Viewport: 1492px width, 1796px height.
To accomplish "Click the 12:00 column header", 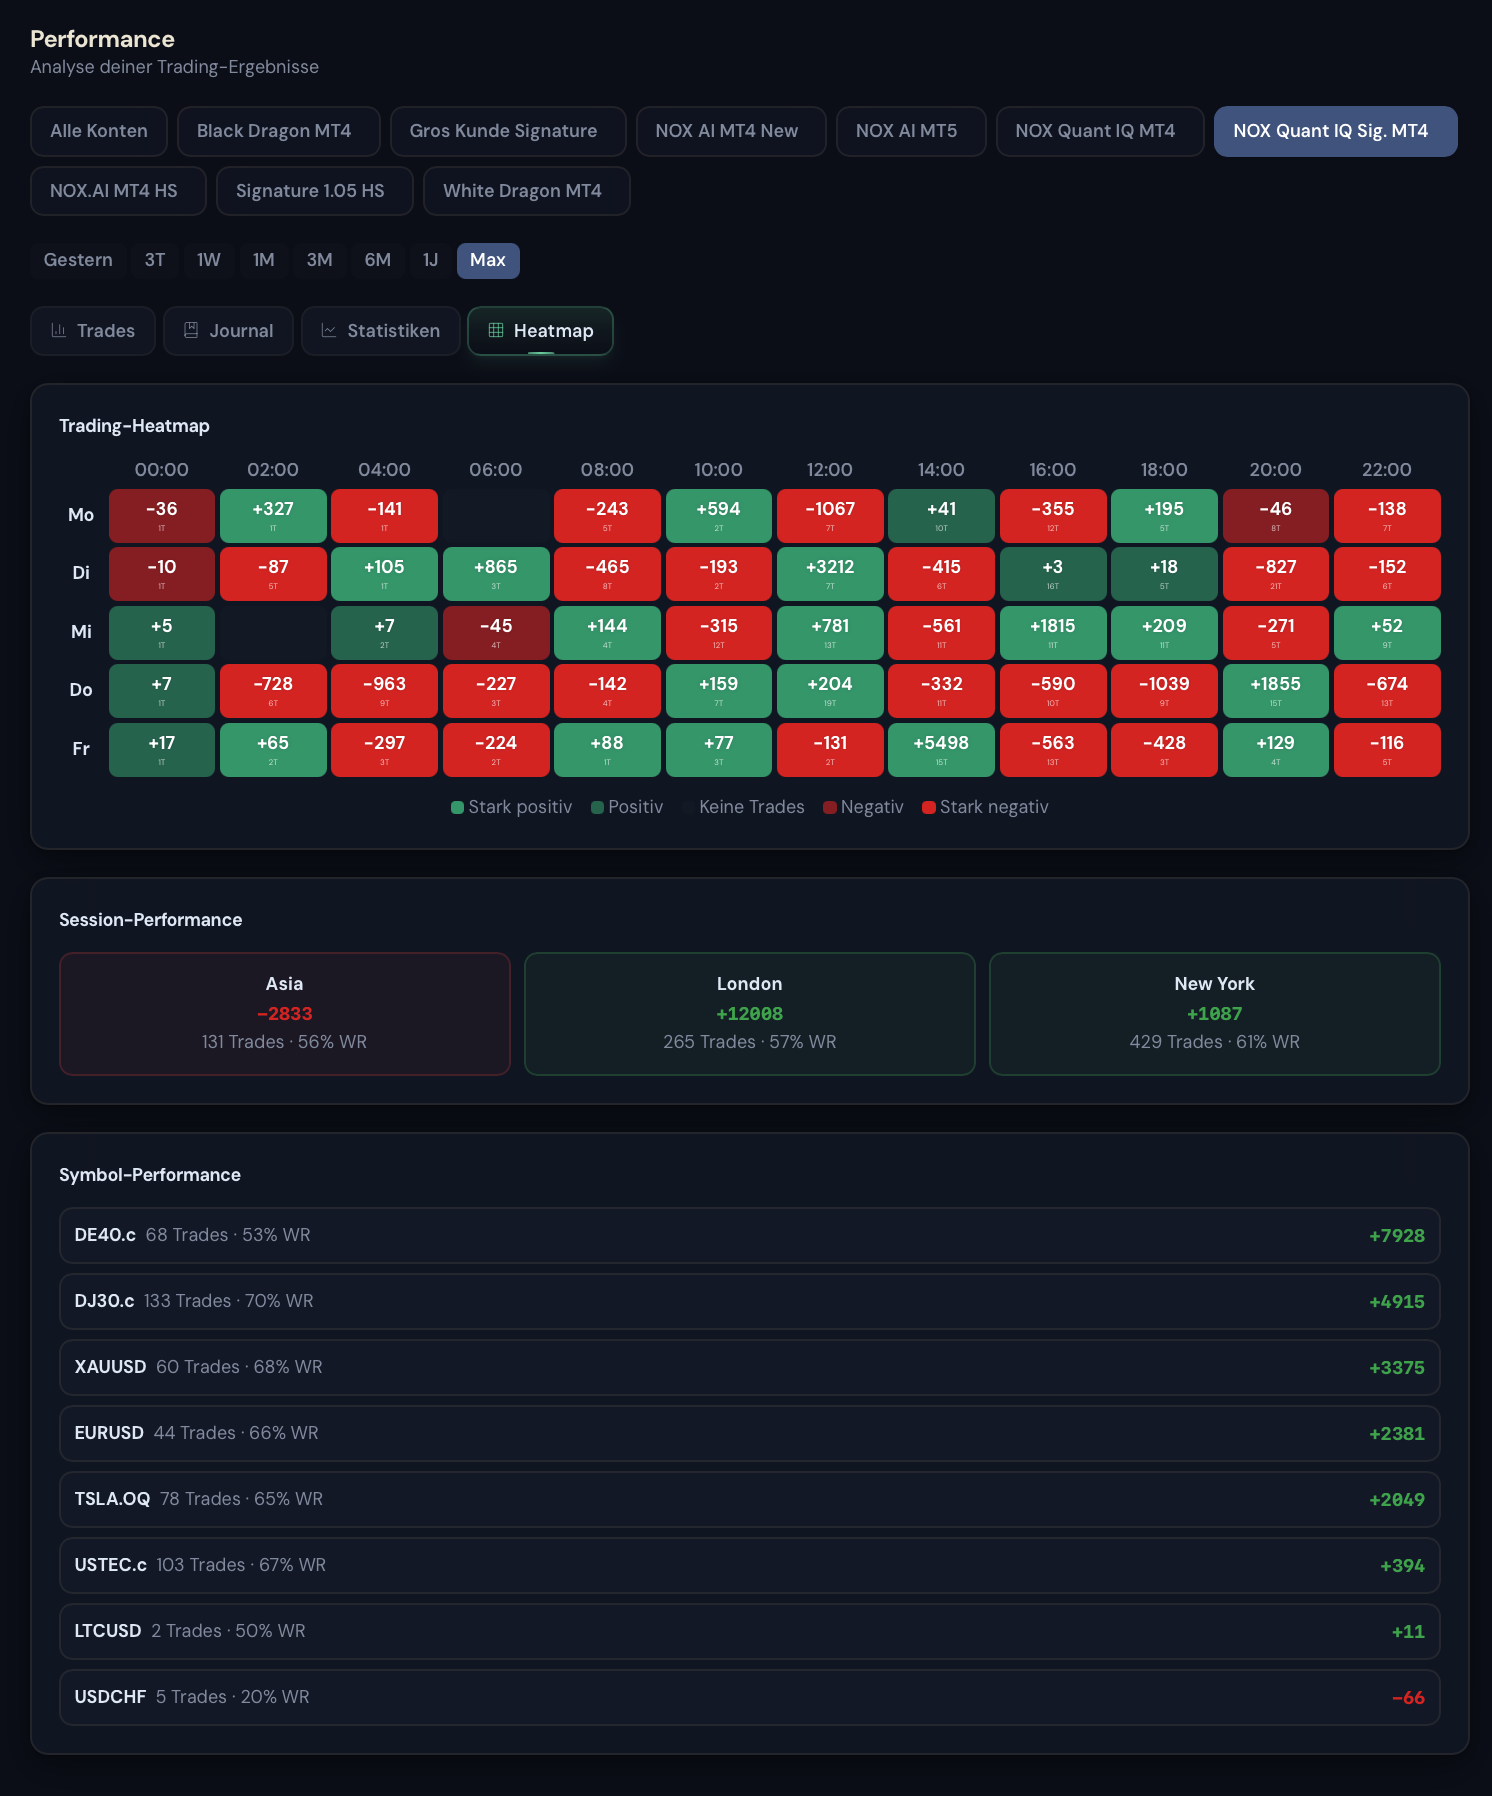I will 830,470.
